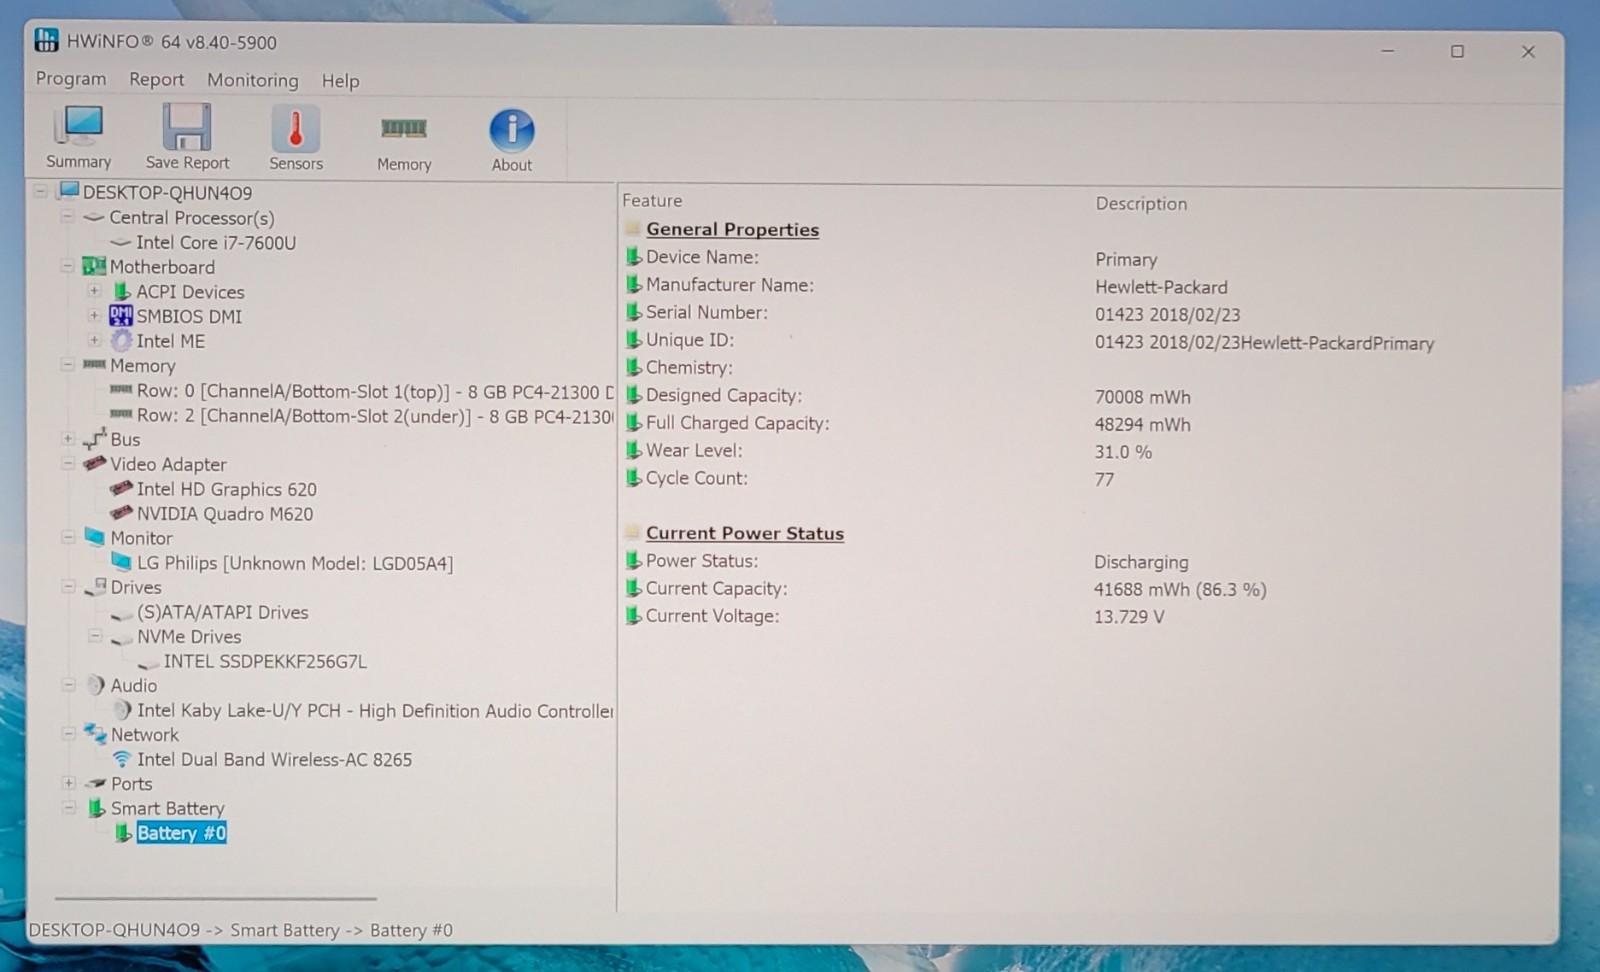The image size is (1600, 972).
Task: Click the Monitor node icon
Action: click(x=95, y=537)
